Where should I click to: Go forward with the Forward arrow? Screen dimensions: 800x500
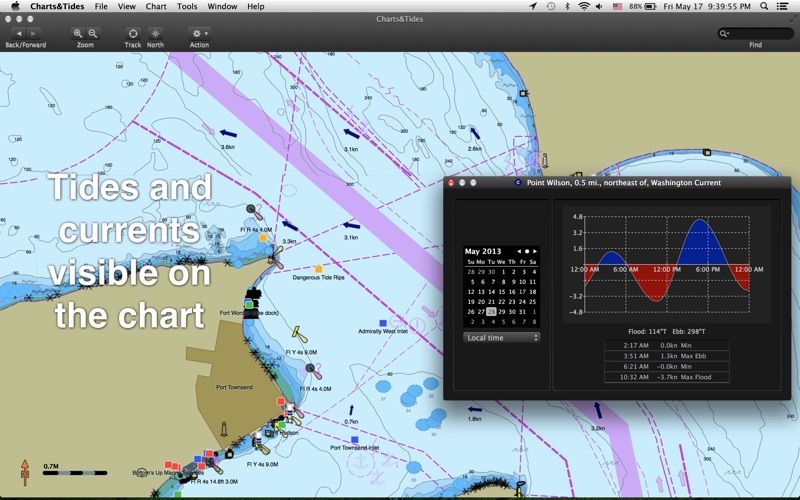tap(33, 34)
